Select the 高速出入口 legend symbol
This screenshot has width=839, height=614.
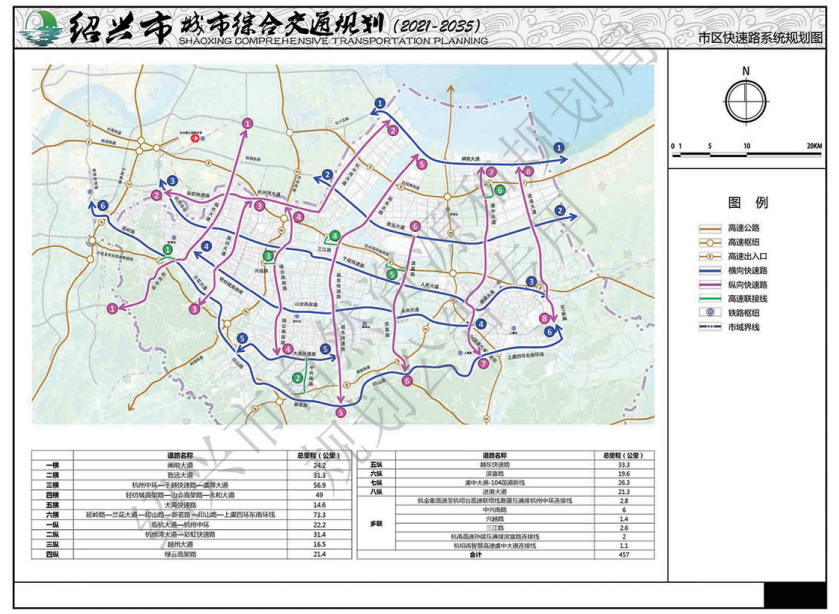(710, 256)
